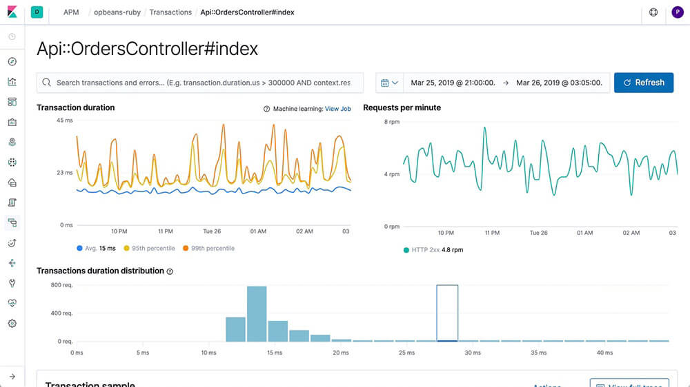Screen dimensions: 690x387
Task: Toggle the 99th percentile legend series
Action: click(209, 248)
